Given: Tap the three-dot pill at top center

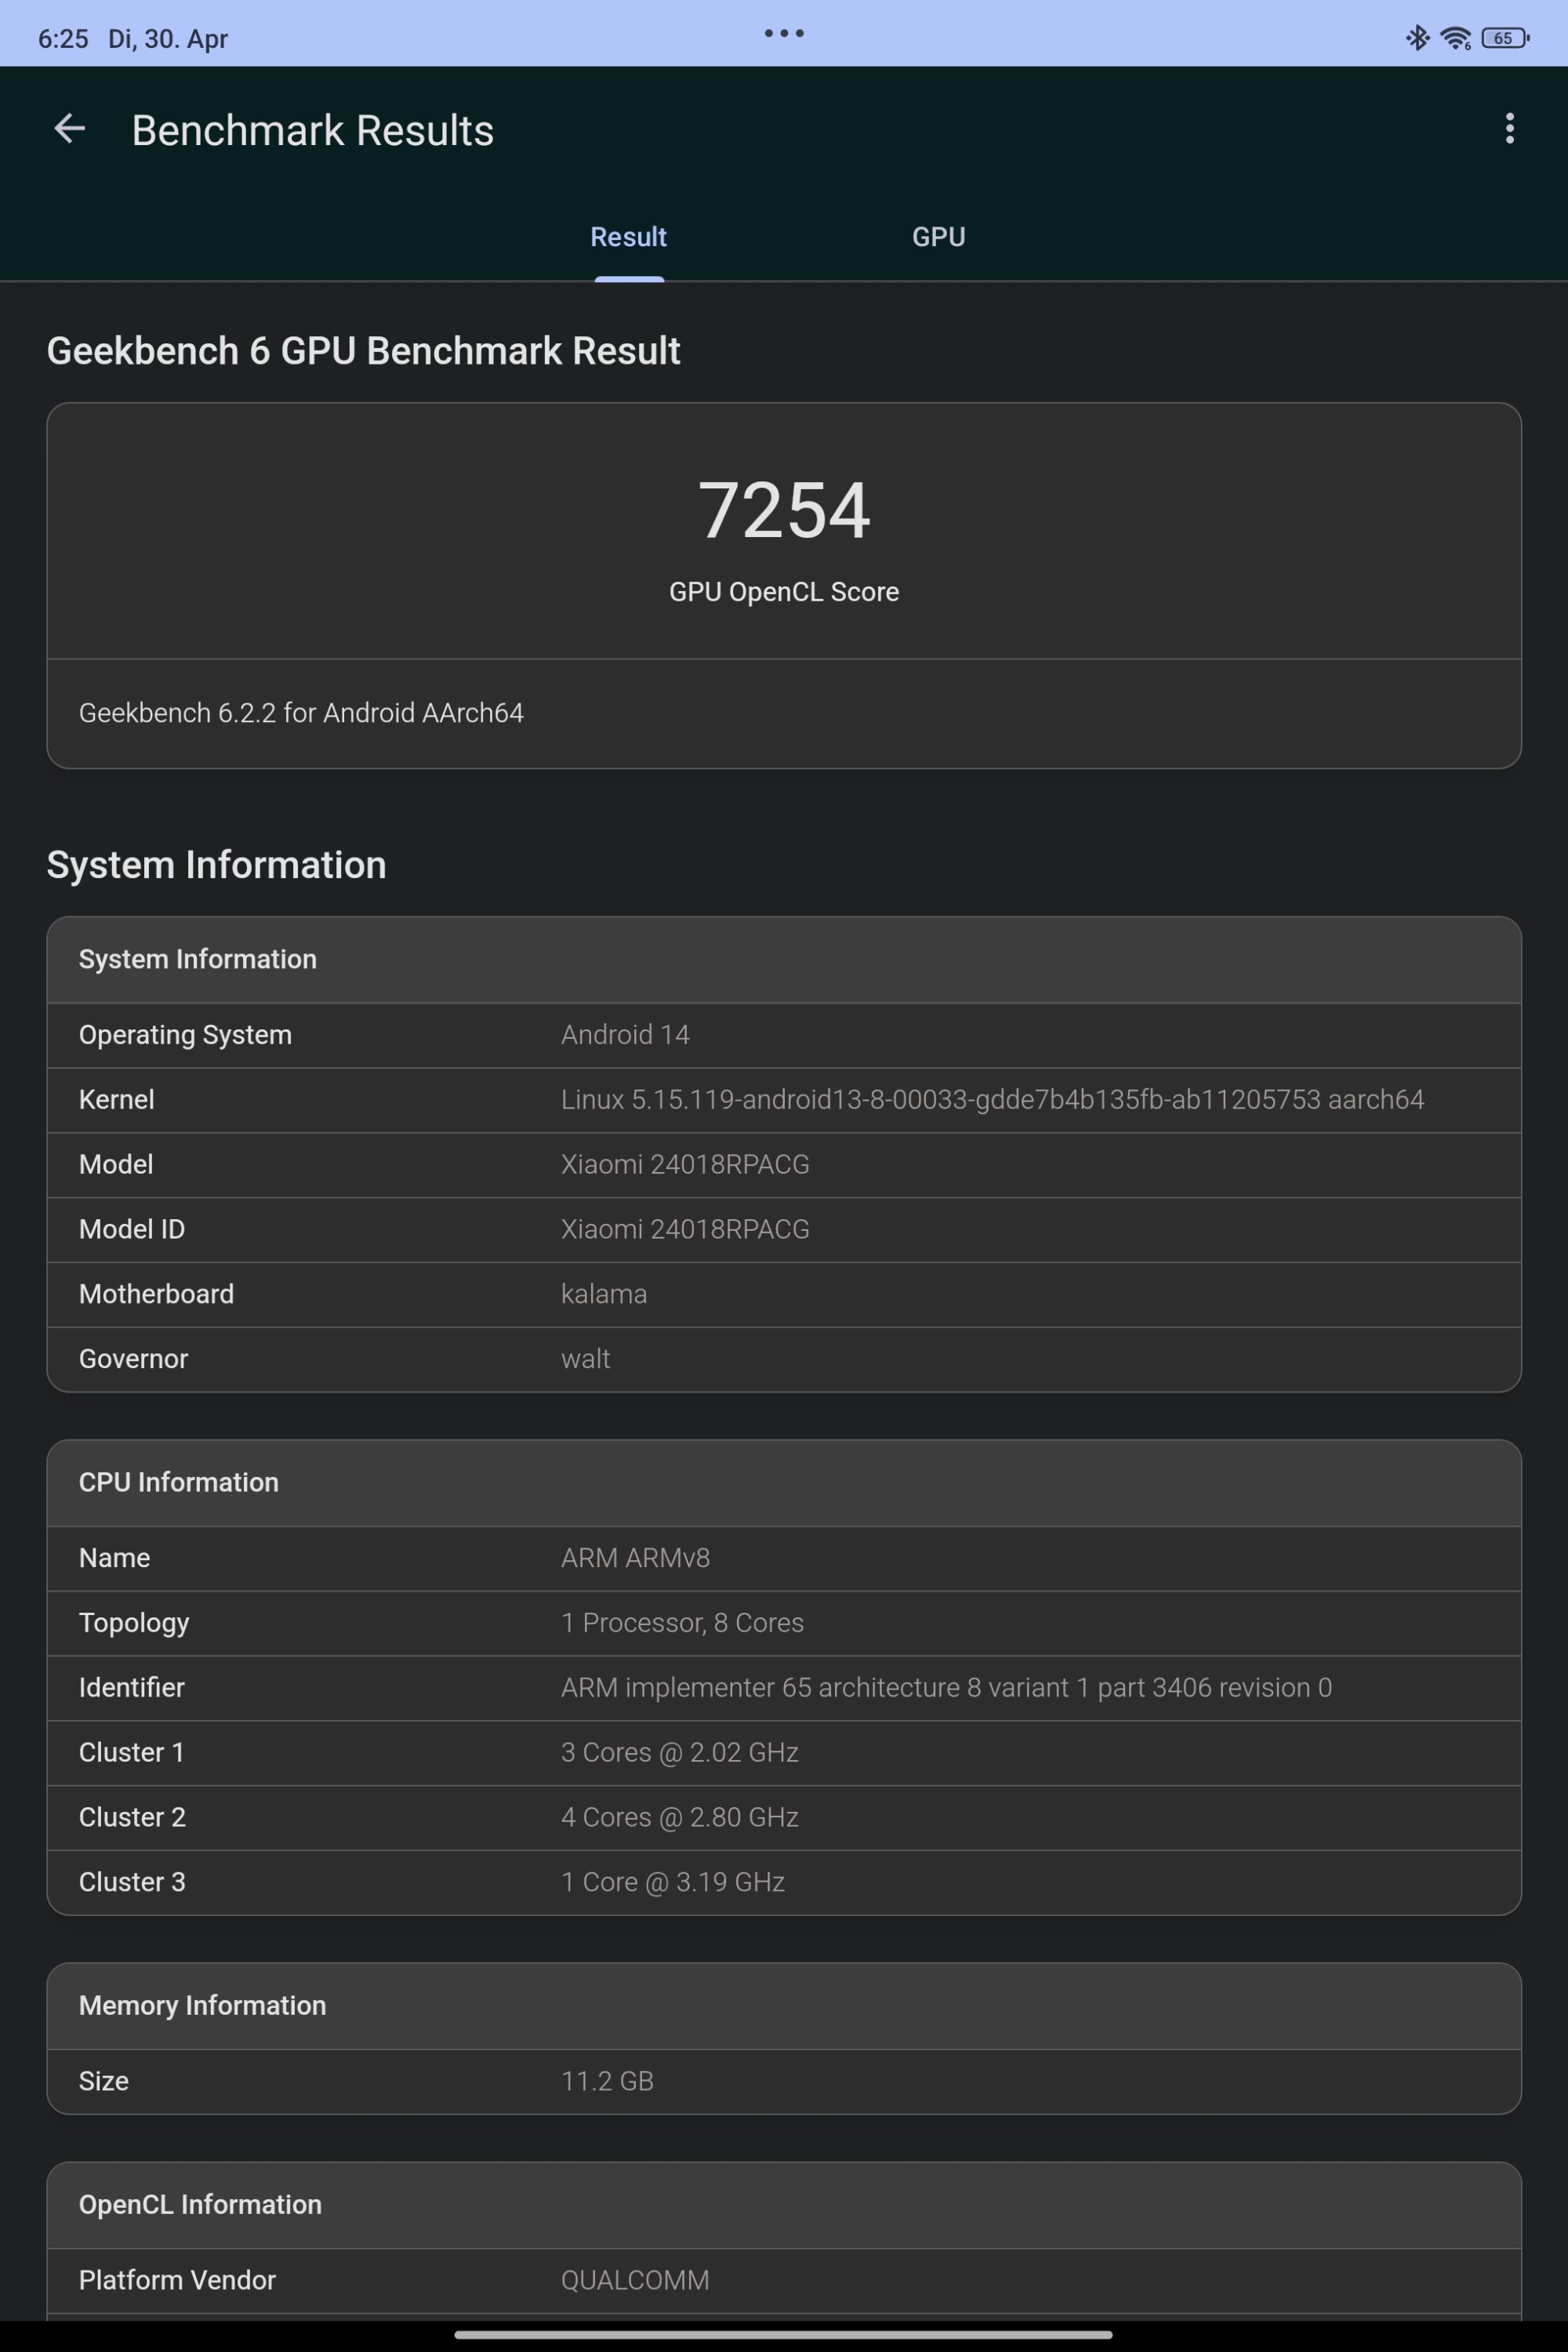Looking at the screenshot, I should 783,34.
